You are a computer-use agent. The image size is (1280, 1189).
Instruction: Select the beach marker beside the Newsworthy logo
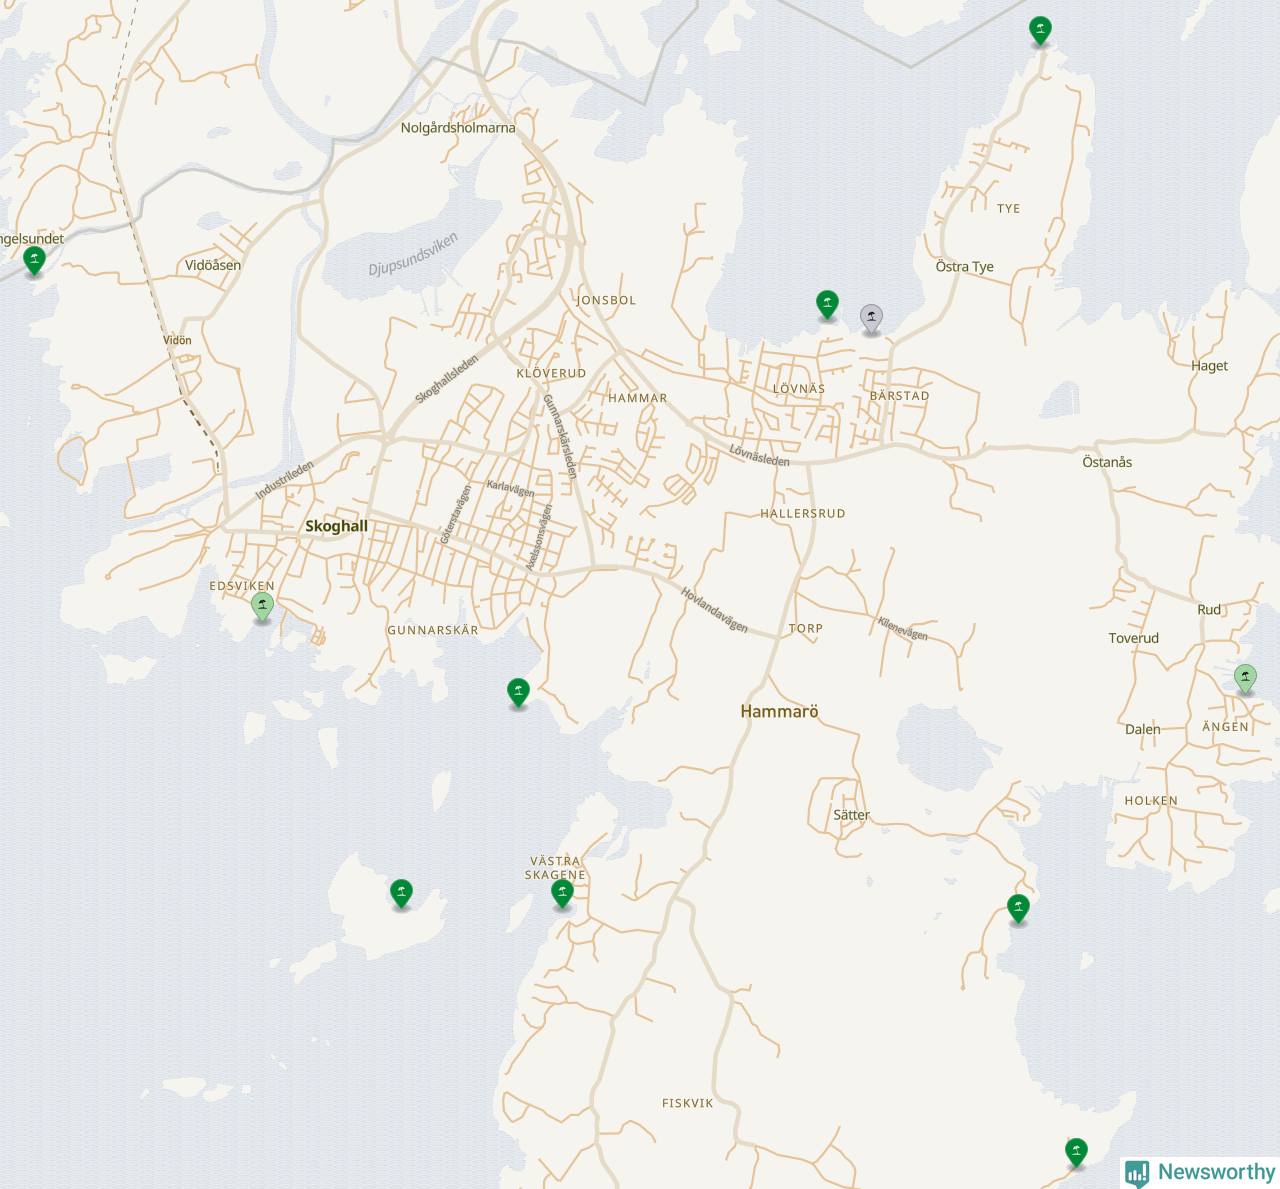pyautogui.click(x=1076, y=1152)
